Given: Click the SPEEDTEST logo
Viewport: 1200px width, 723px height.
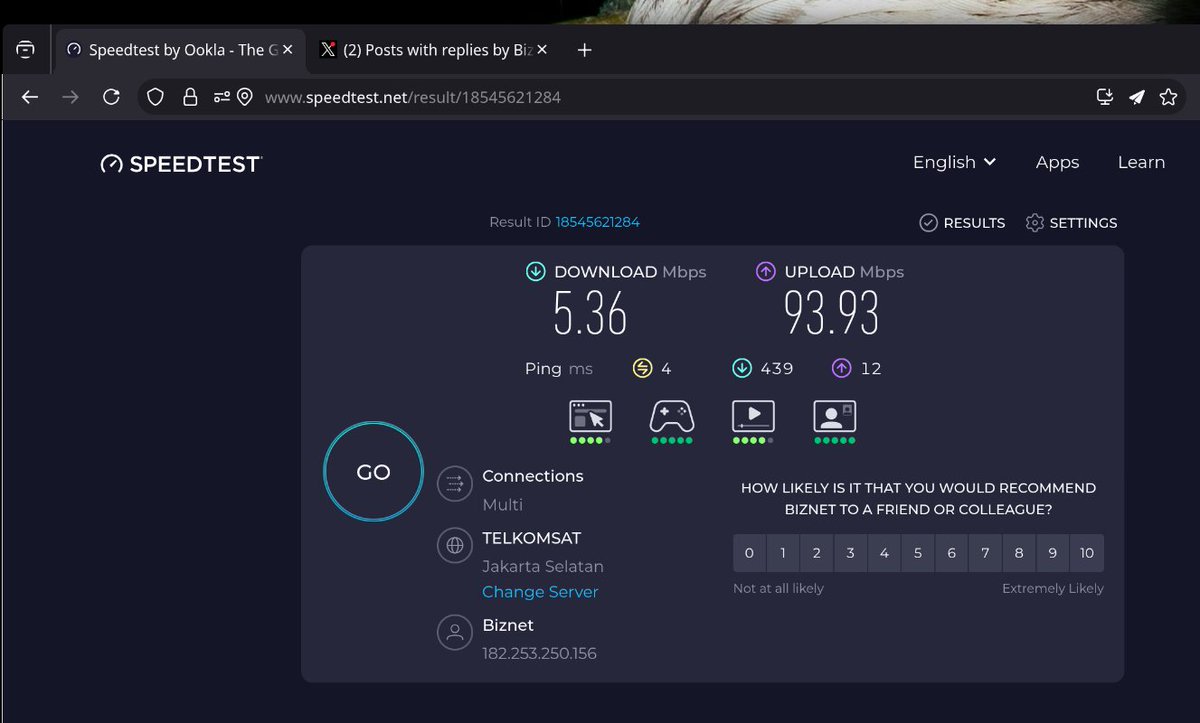Looking at the screenshot, I should [181, 164].
